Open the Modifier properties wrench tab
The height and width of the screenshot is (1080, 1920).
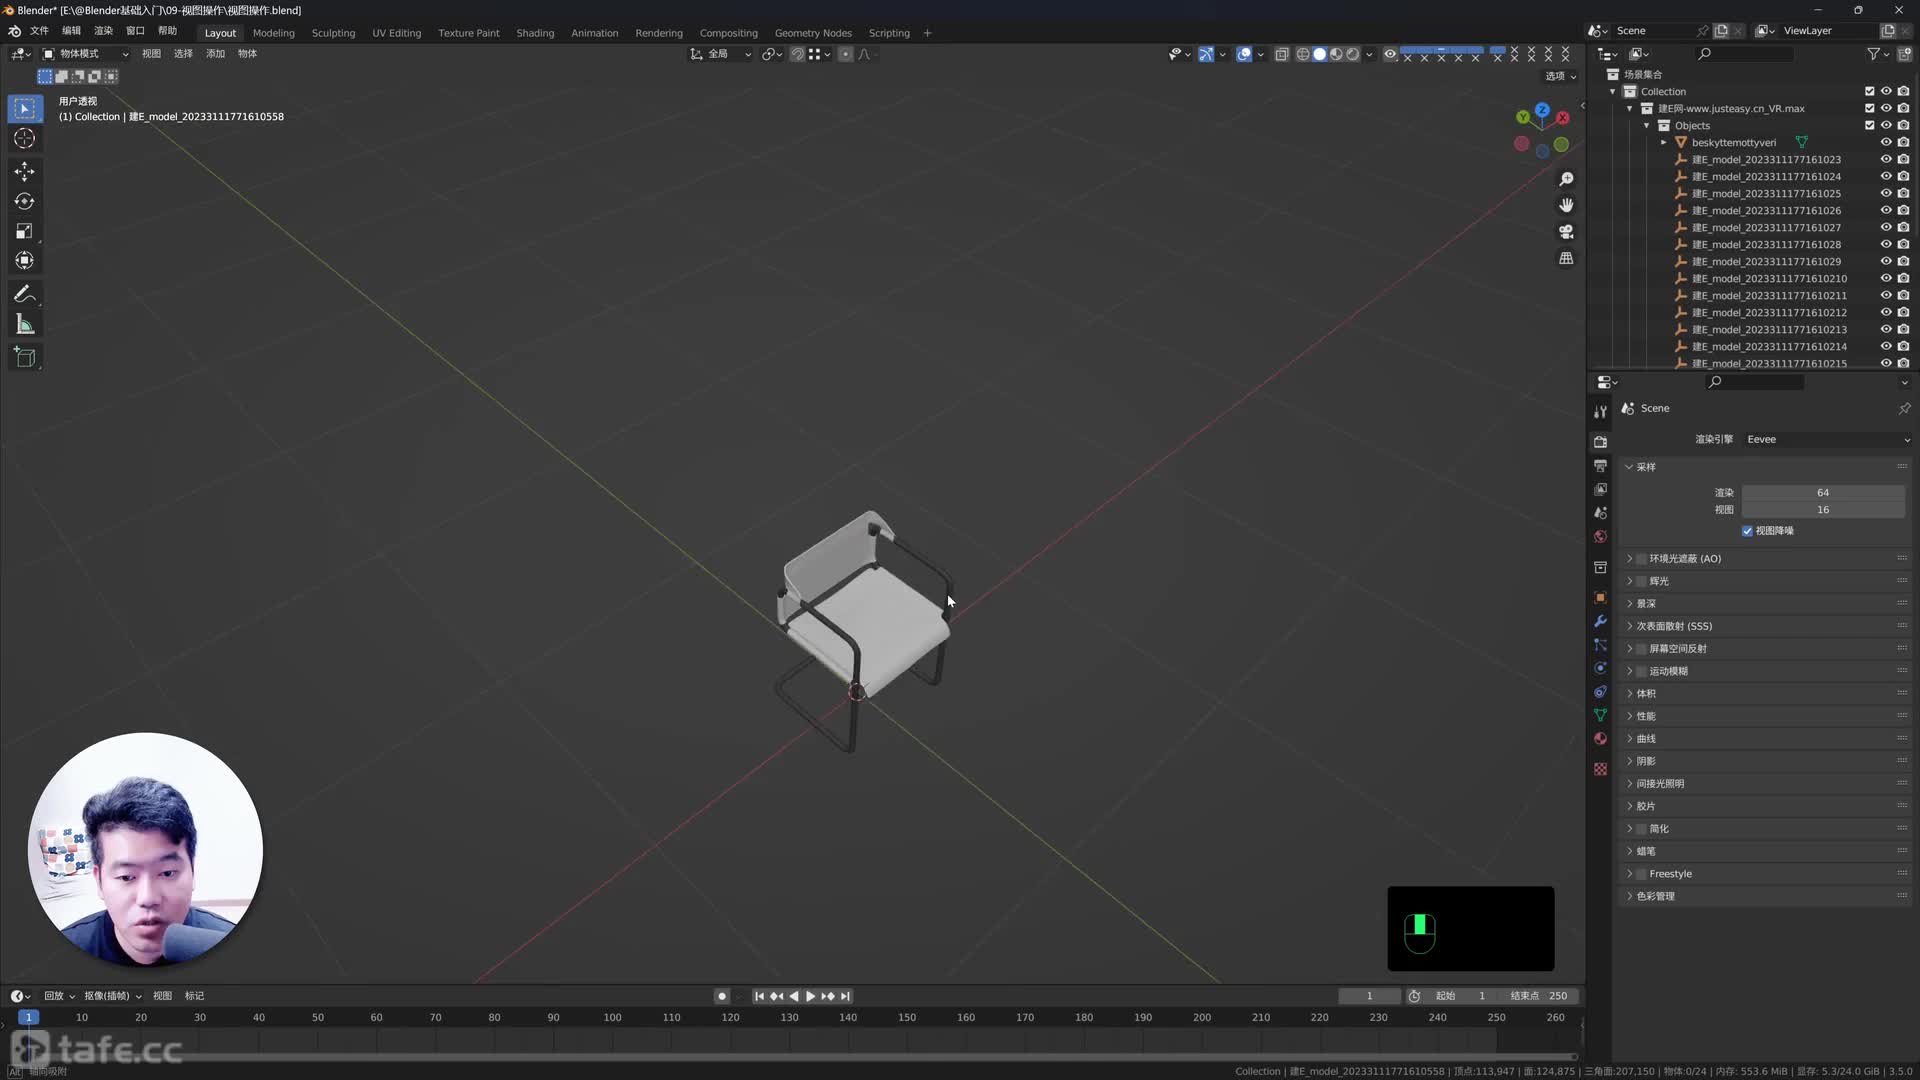pos(1600,622)
